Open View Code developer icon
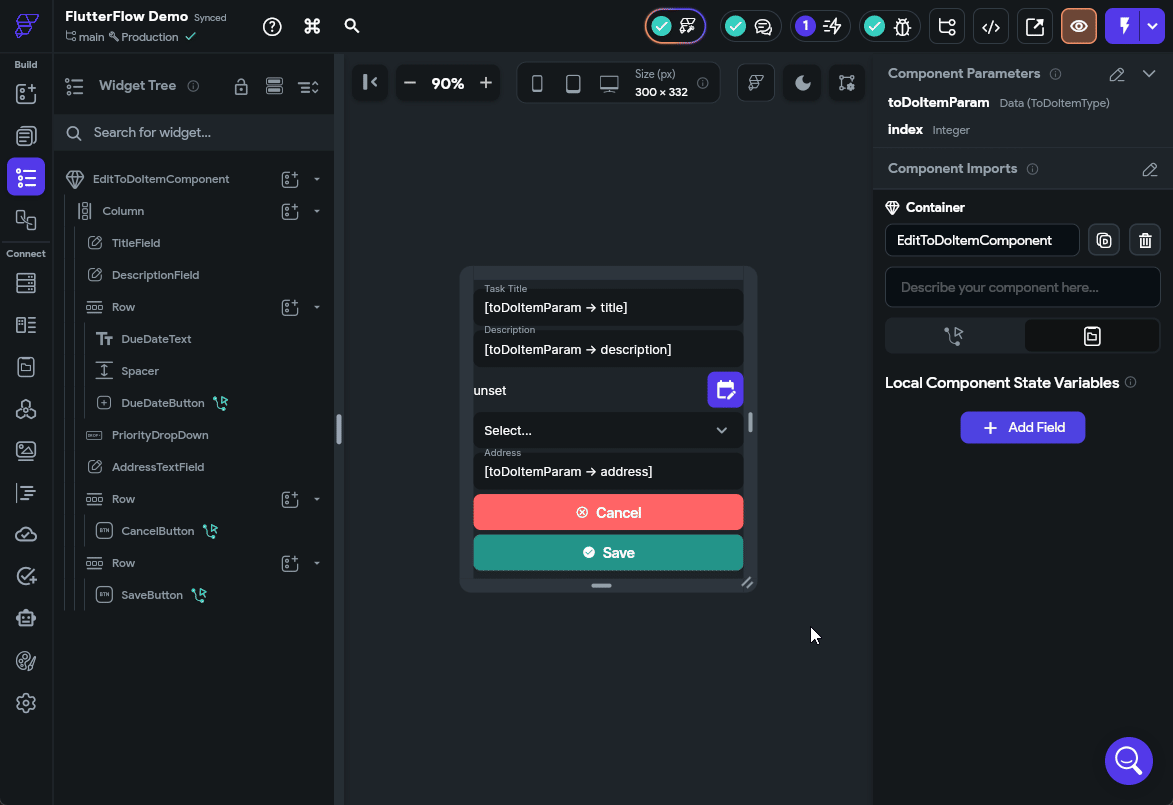 click(x=991, y=27)
